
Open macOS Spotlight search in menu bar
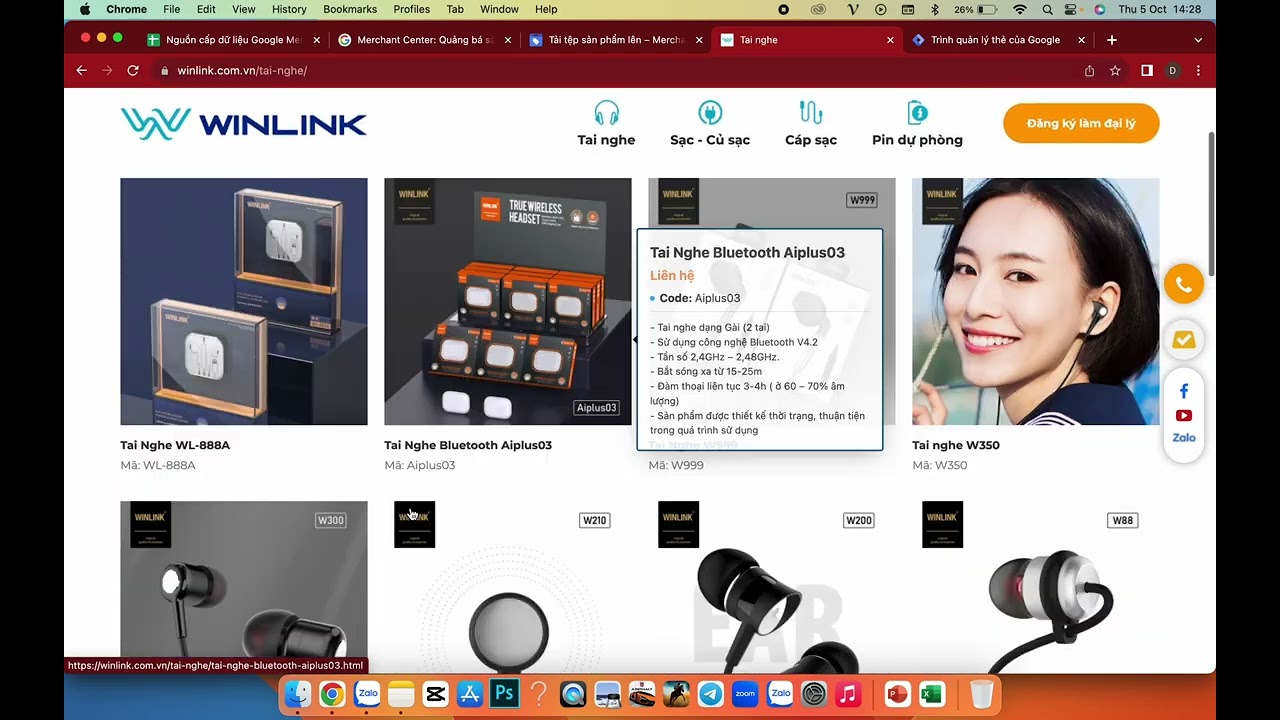[x=1047, y=9]
